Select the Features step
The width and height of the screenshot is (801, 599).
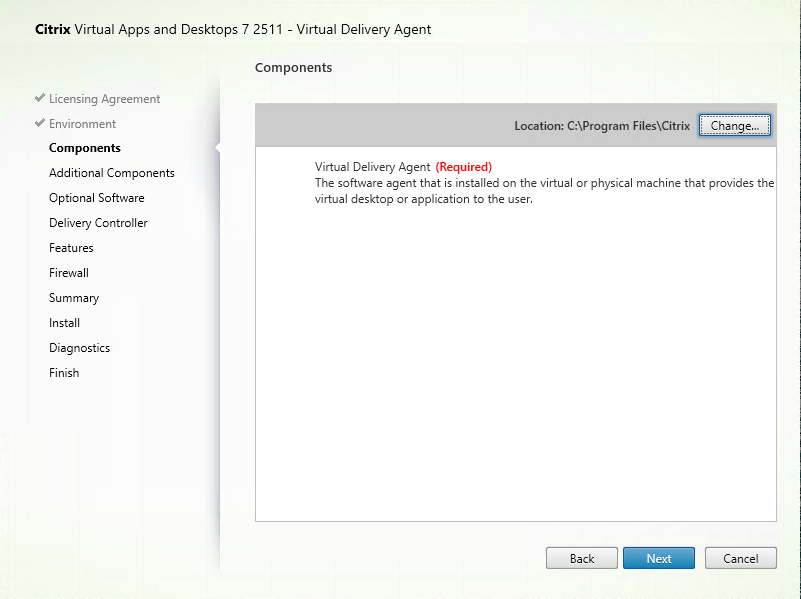[71, 247]
